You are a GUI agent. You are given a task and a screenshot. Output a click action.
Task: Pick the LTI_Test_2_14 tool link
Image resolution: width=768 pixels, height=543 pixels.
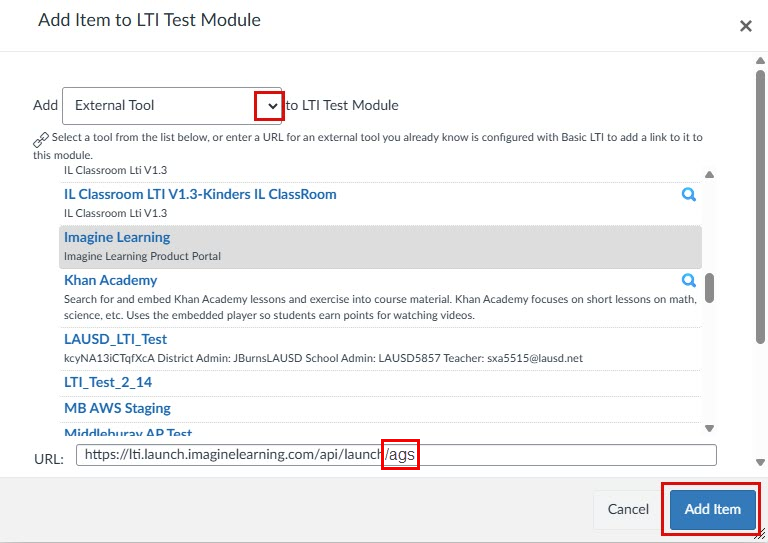pos(108,382)
